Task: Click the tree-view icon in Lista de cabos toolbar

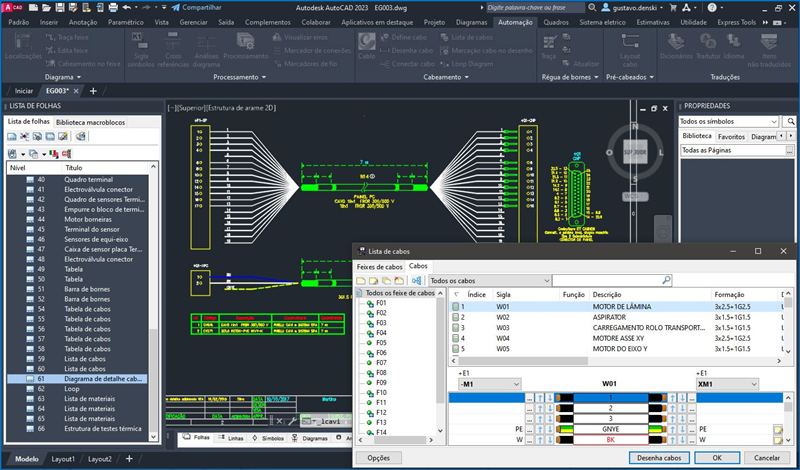Action: 415,281
